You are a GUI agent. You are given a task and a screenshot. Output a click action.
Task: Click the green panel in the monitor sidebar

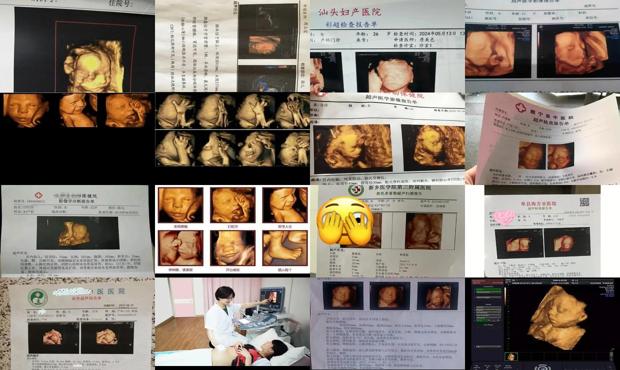(488, 291)
